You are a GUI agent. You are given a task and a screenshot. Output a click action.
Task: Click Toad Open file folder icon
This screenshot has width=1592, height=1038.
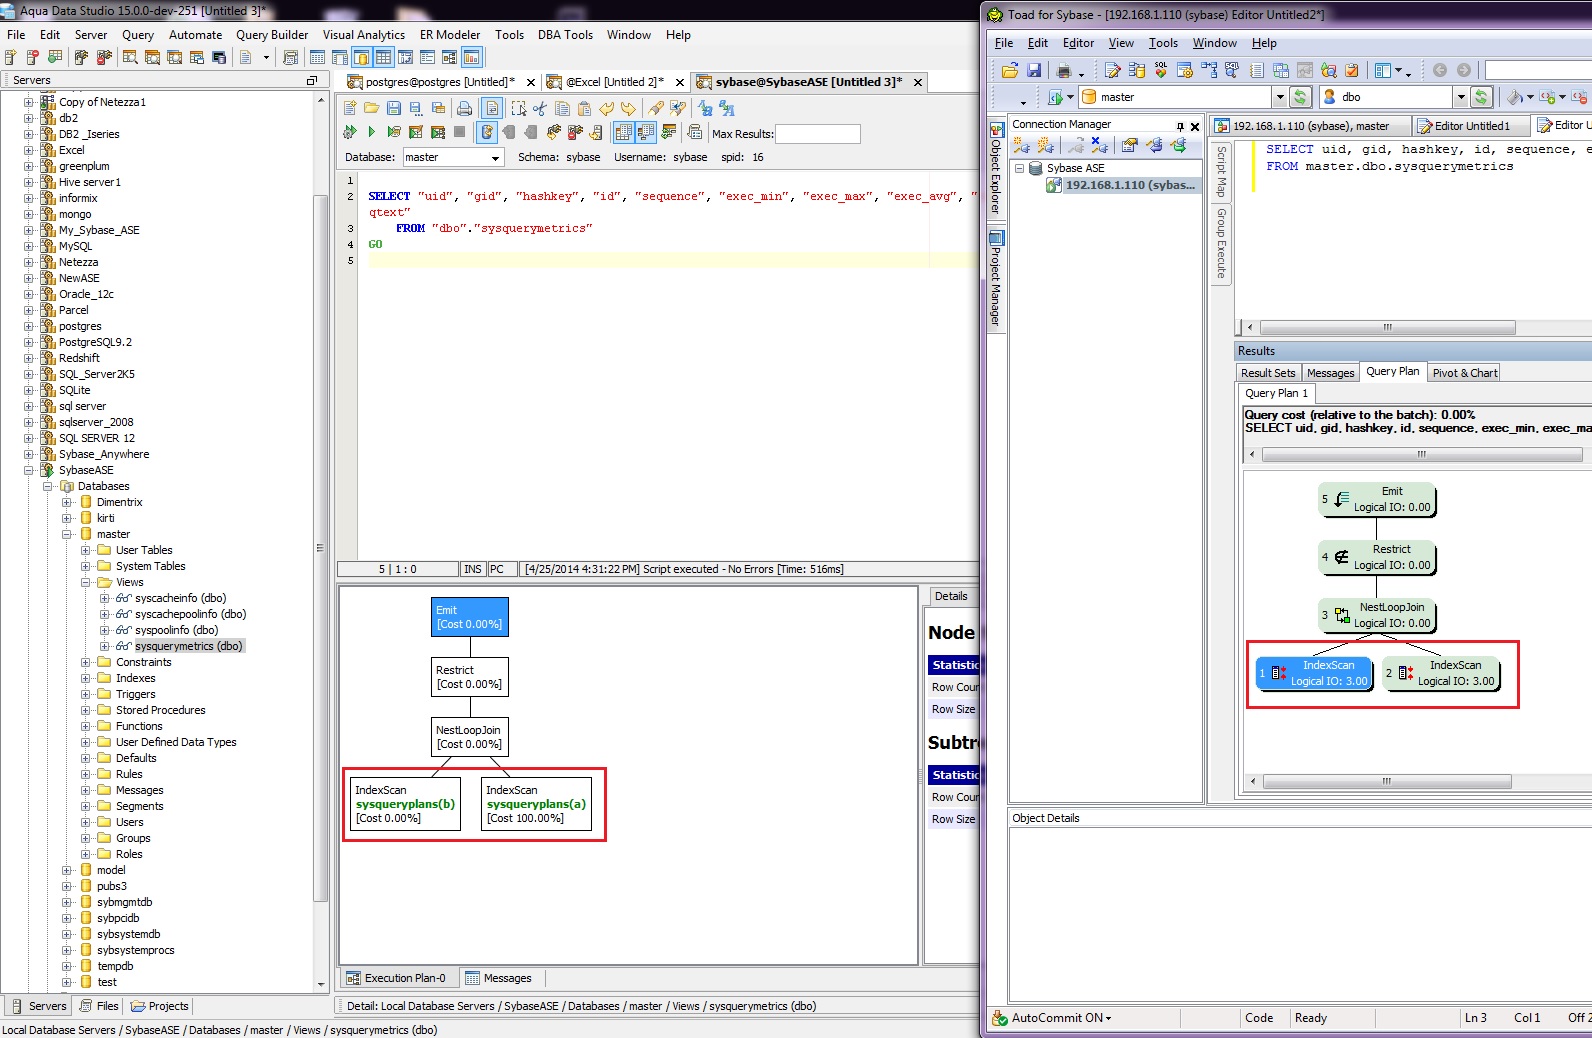(x=1010, y=70)
